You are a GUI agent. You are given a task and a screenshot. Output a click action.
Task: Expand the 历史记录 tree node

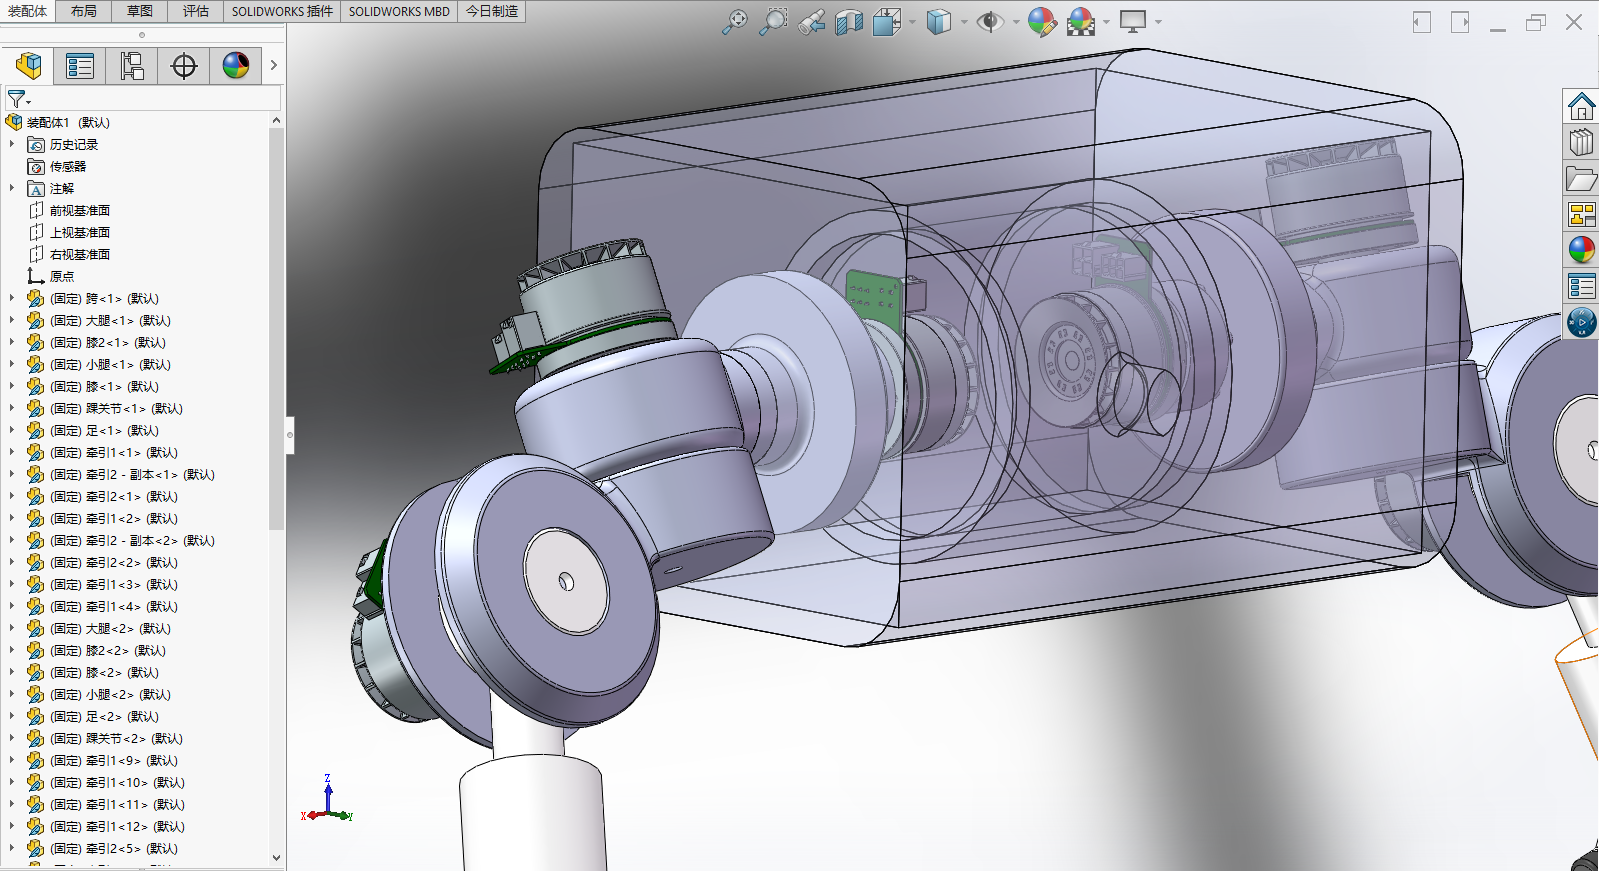point(12,144)
